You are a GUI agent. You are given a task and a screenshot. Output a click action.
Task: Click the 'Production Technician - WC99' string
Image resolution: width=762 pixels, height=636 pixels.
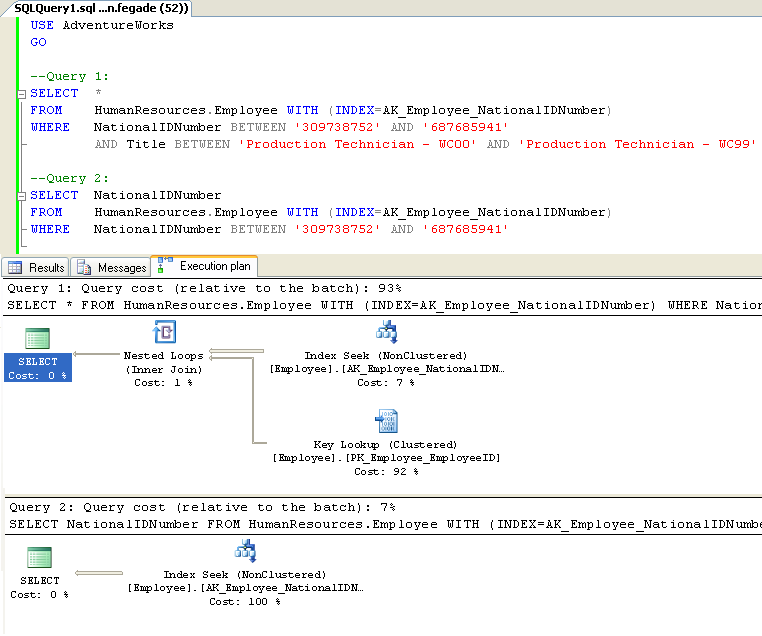(x=638, y=144)
